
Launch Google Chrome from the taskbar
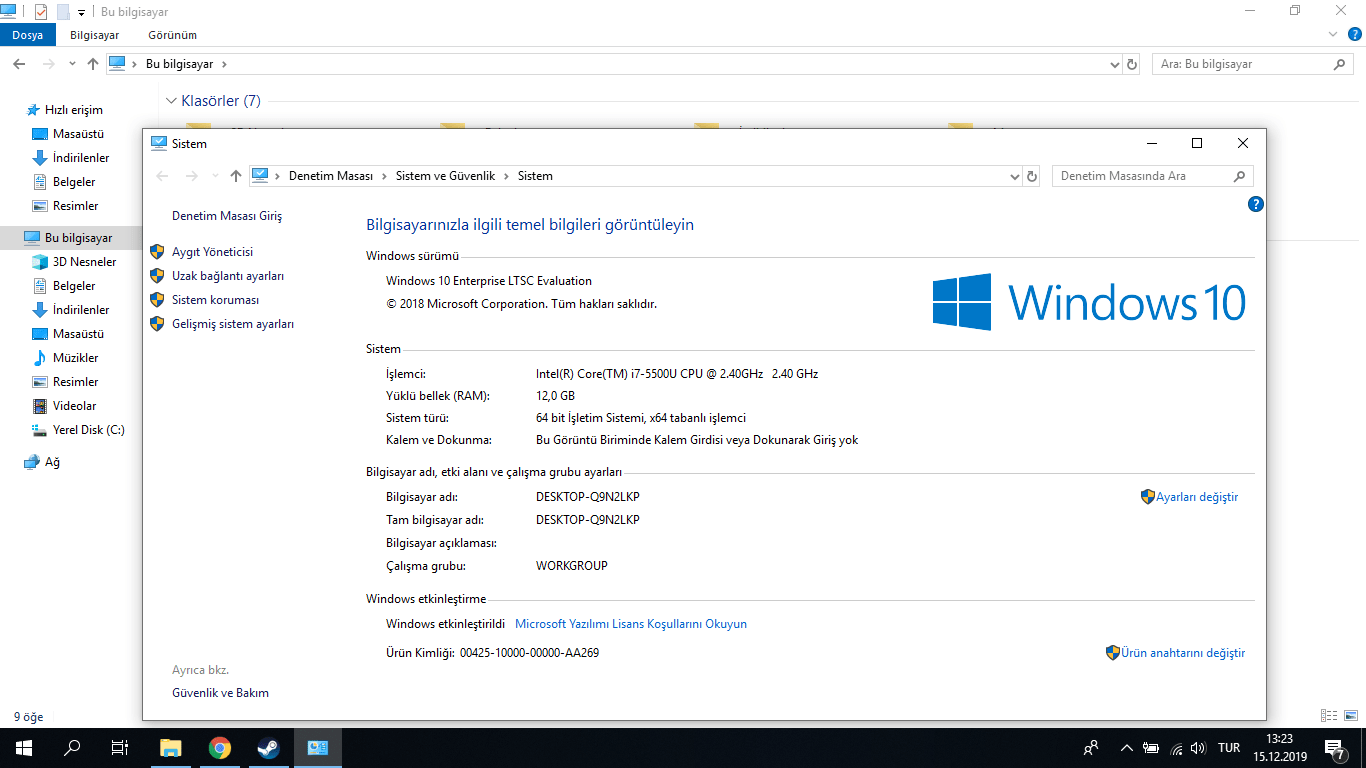pyautogui.click(x=220, y=748)
